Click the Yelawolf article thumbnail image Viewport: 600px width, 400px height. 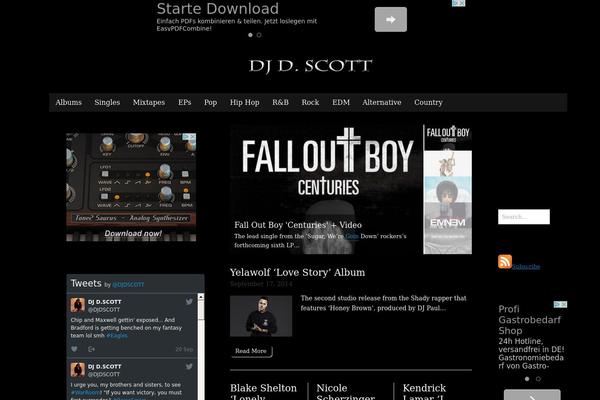coord(261,316)
